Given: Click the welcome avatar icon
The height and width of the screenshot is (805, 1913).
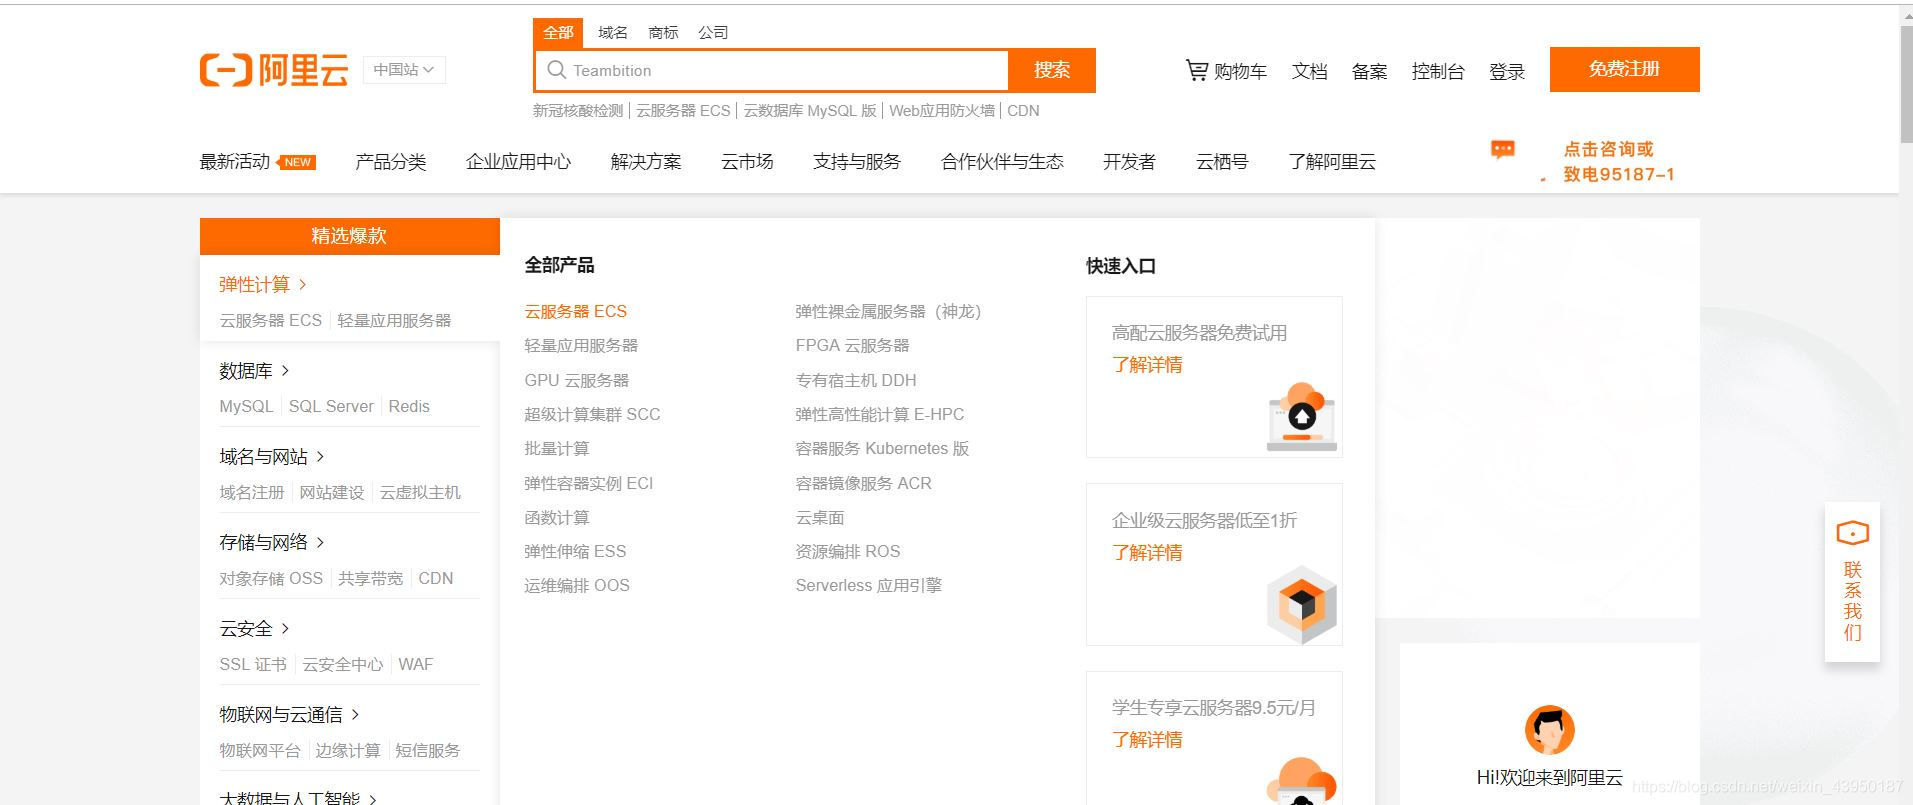Looking at the screenshot, I should pyautogui.click(x=1549, y=730).
